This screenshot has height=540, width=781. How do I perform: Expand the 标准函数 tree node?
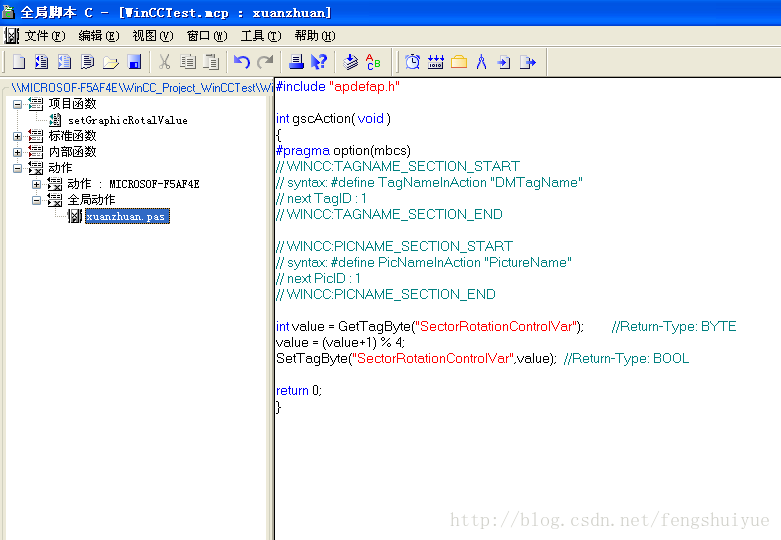click(17, 136)
